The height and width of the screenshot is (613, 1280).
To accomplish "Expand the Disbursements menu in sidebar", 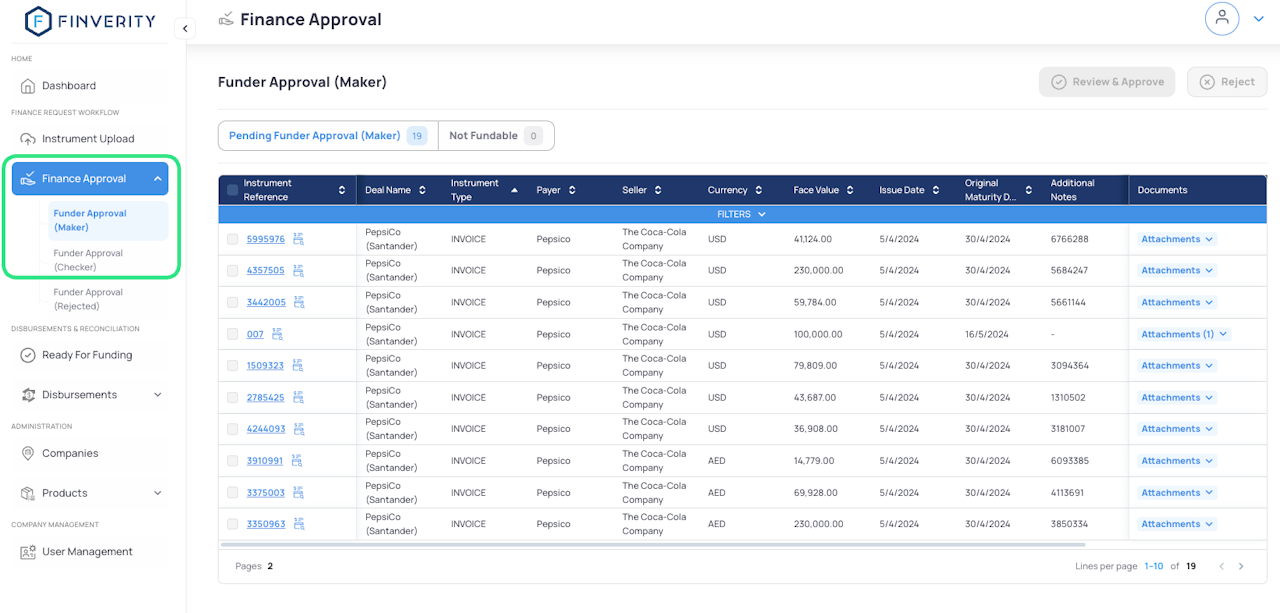I will (157, 395).
